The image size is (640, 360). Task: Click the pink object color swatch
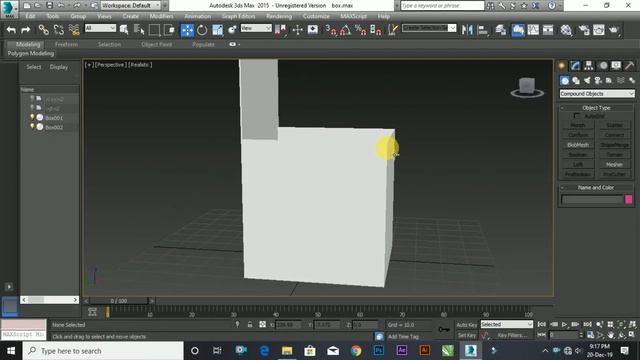pos(629,200)
